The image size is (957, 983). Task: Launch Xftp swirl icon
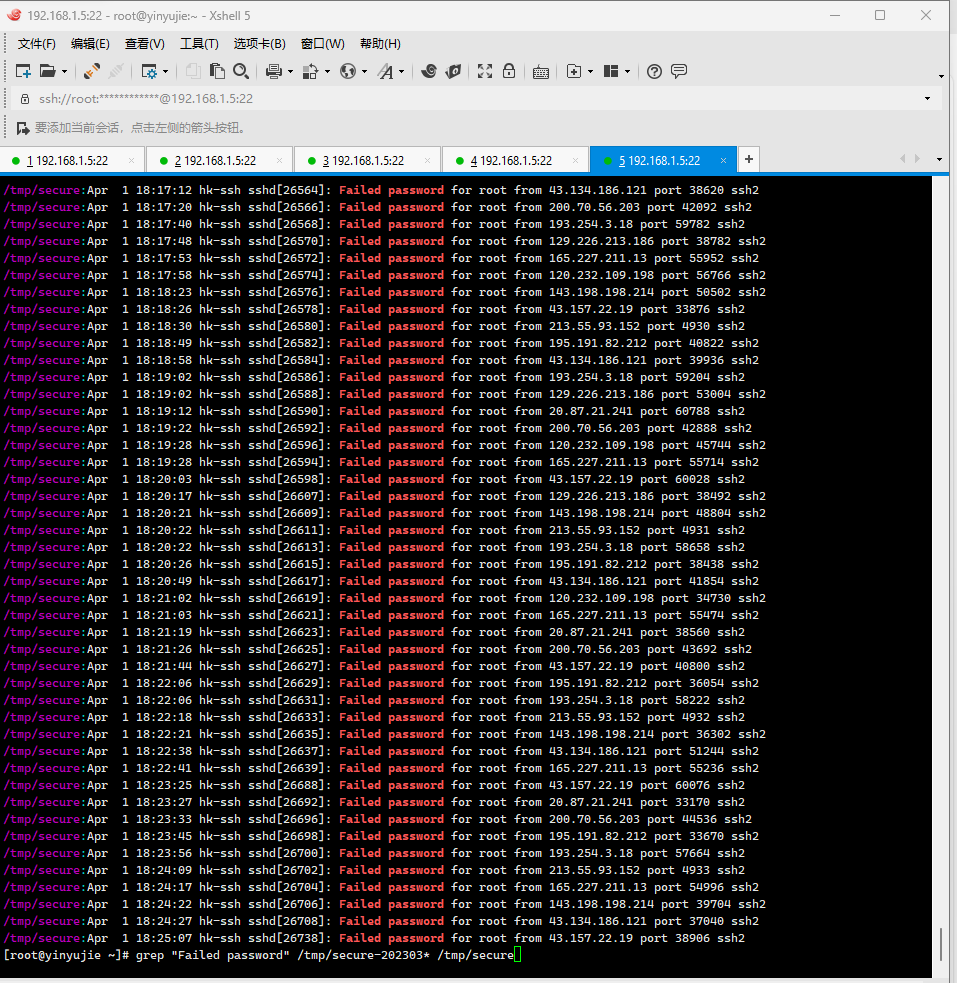tap(429, 71)
